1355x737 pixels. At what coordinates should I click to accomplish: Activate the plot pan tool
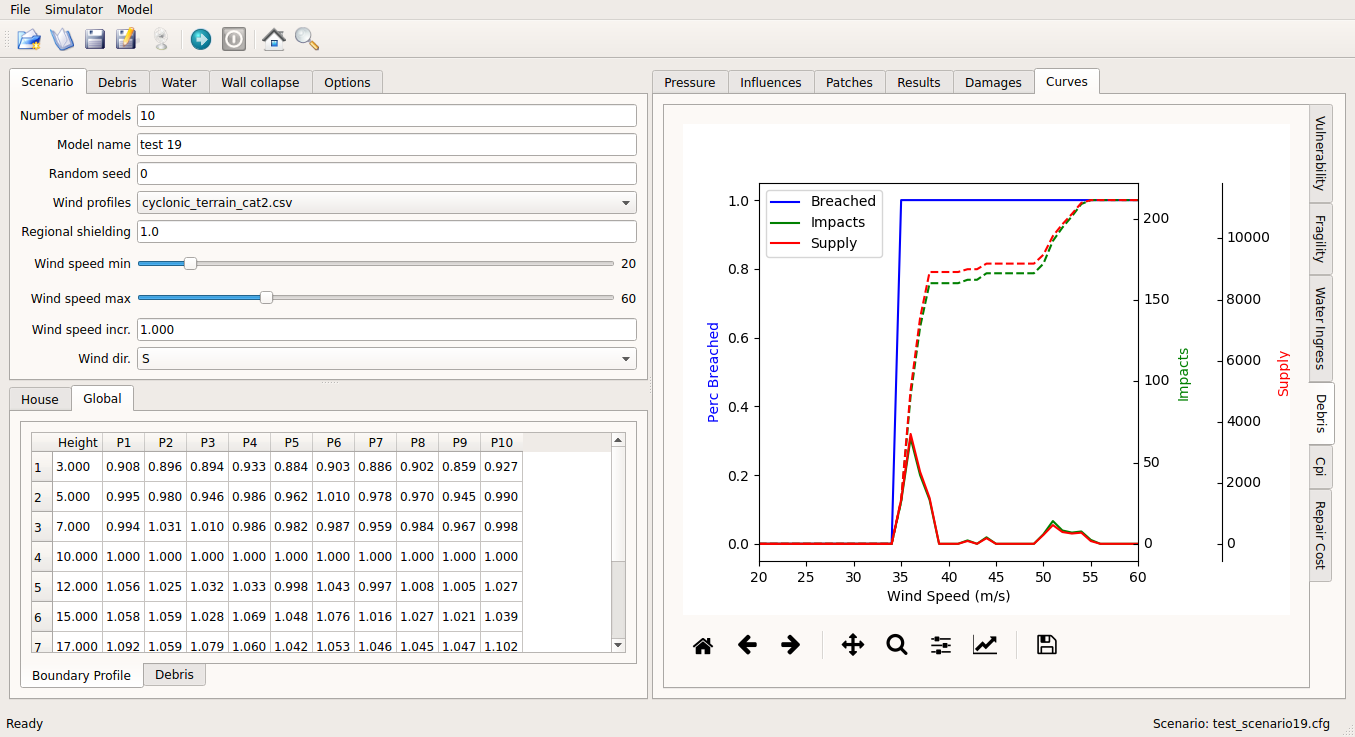pos(853,645)
